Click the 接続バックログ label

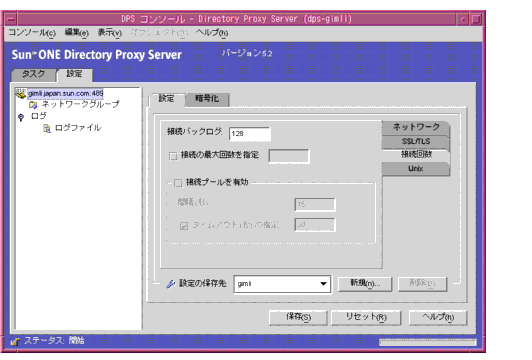click(195, 132)
